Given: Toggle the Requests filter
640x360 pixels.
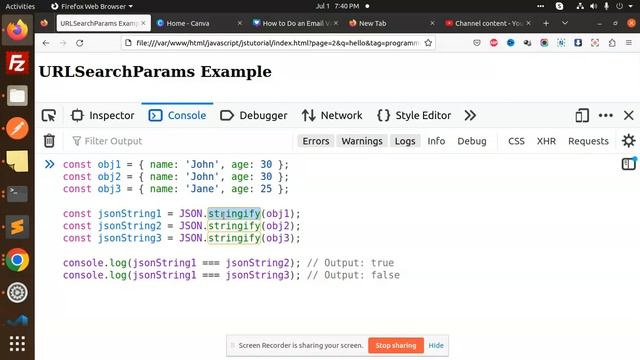Looking at the screenshot, I should [588, 141].
